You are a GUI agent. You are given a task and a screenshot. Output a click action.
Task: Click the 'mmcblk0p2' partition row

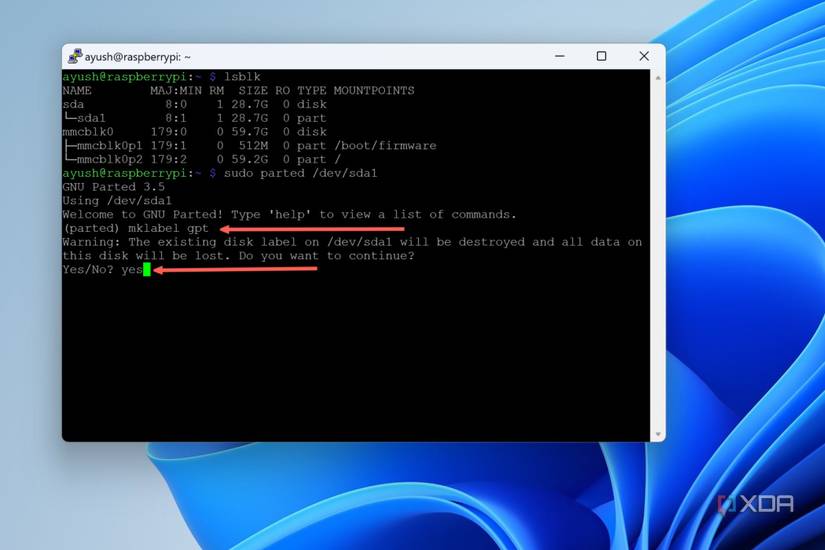(202, 159)
